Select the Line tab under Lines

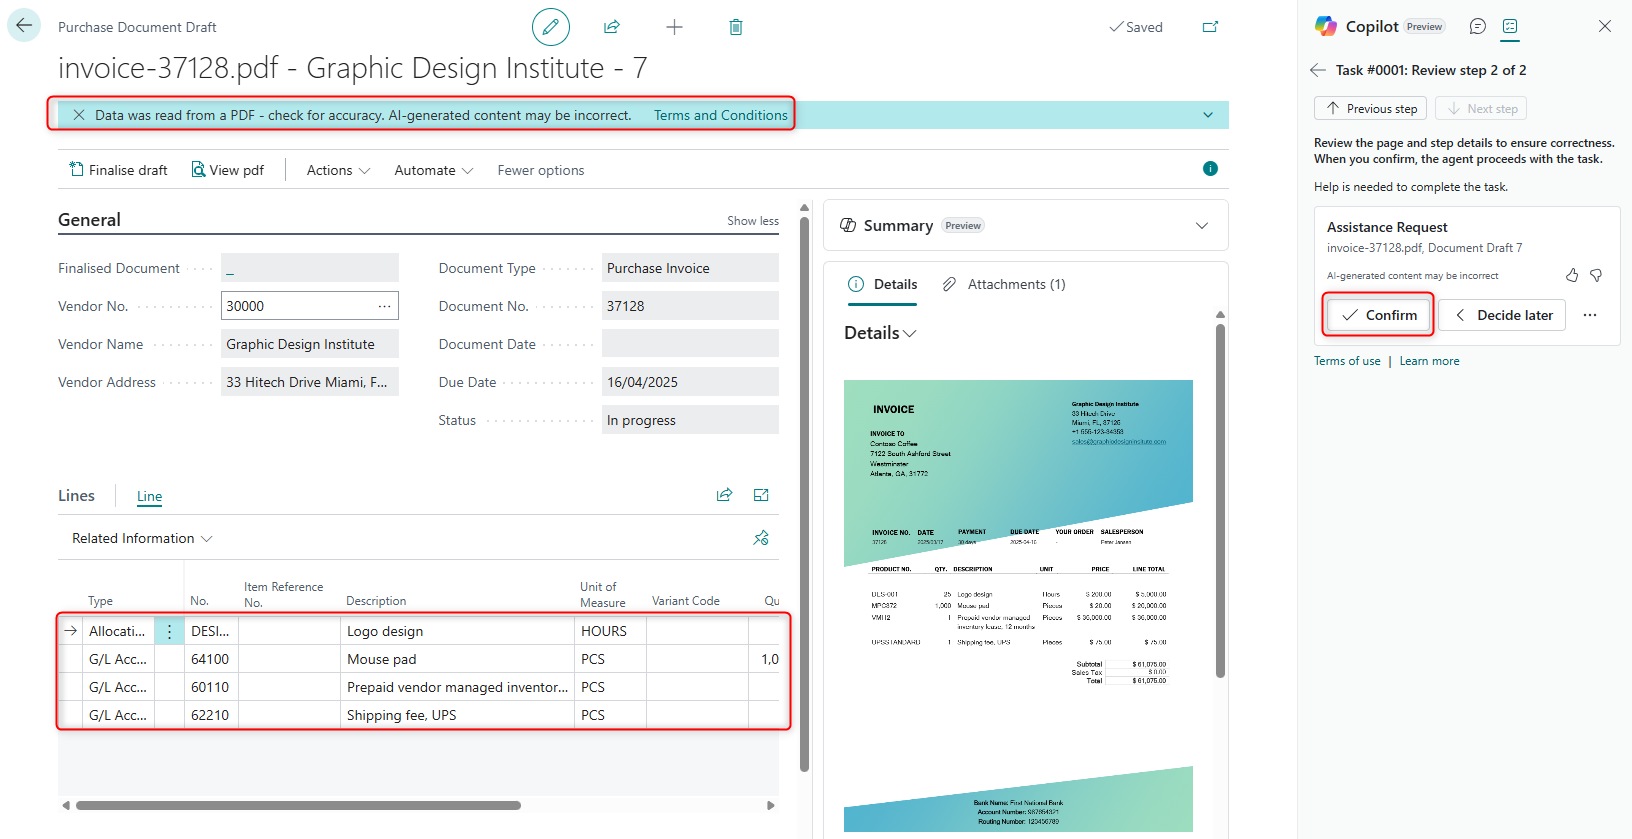pos(149,496)
